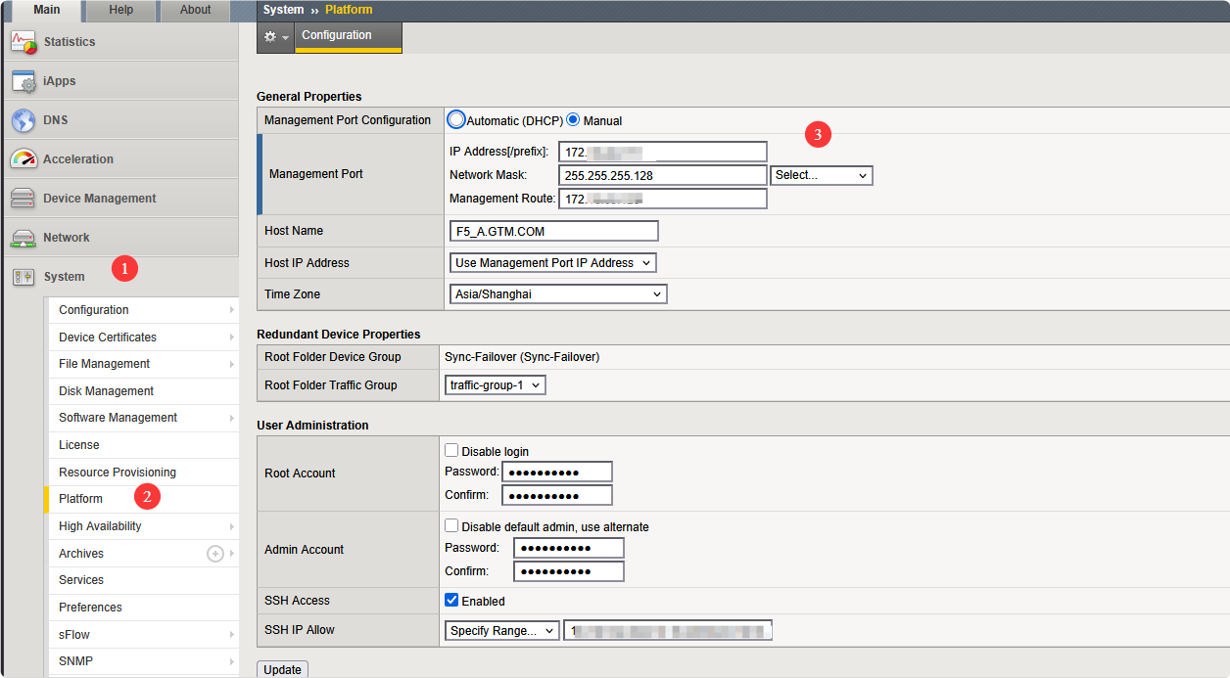Click Sync-Failover (Sync-Failover) text
This screenshot has width=1230, height=678.
(522, 357)
